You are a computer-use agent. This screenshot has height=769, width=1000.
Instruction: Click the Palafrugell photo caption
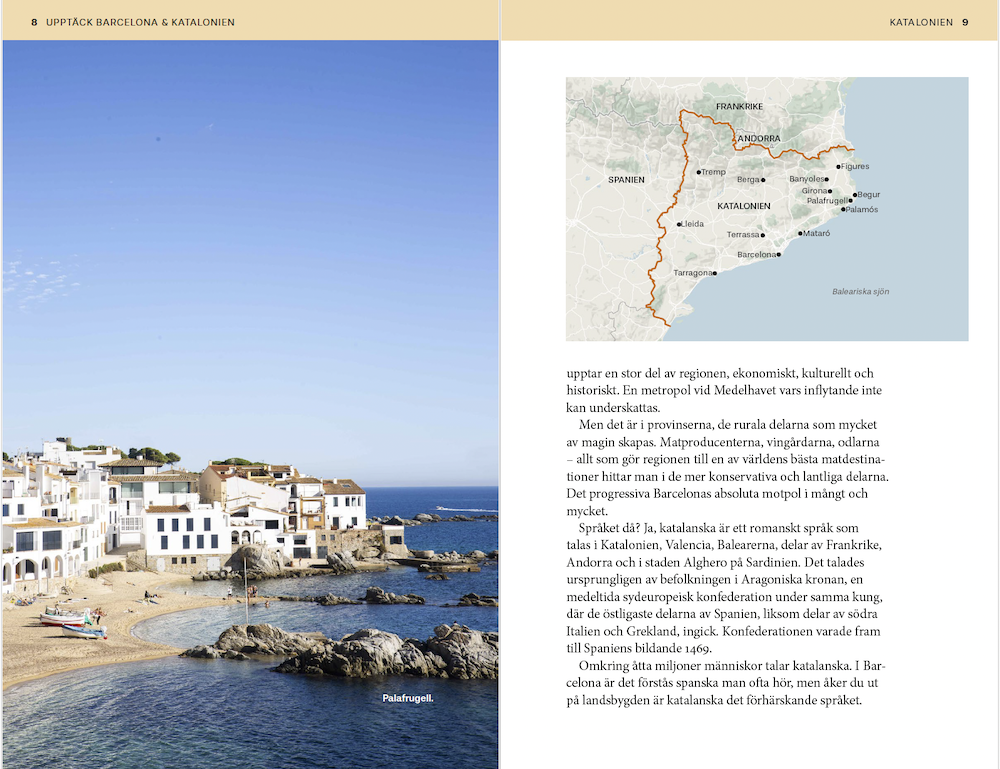coord(408,698)
